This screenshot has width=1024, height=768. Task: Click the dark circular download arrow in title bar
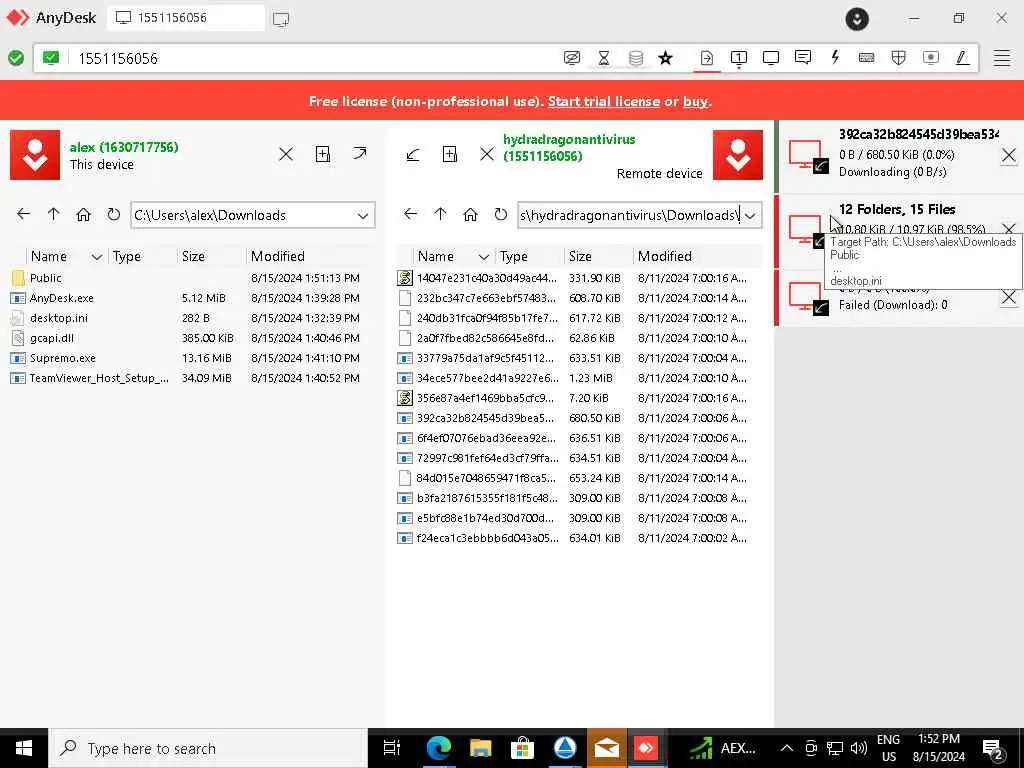click(x=857, y=19)
